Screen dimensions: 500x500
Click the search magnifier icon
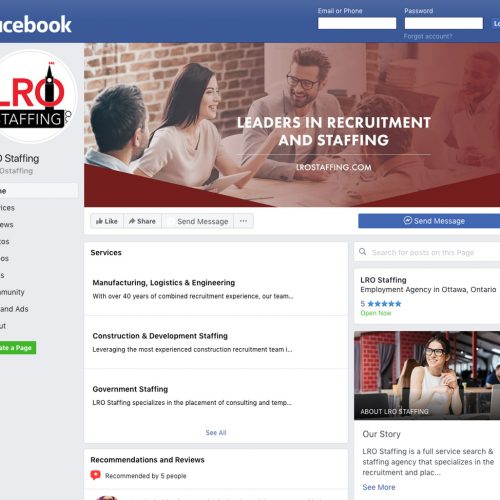[363, 252]
